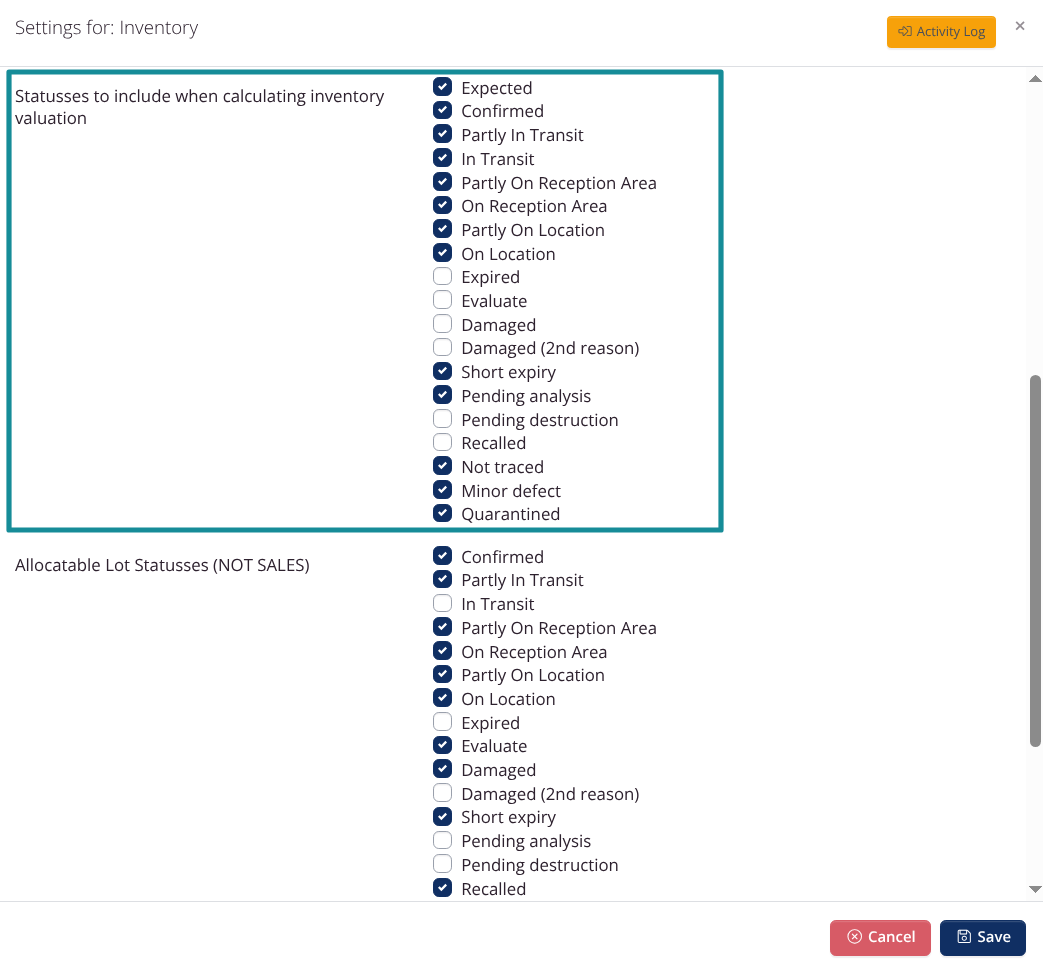Screen dimensions: 1043x973
Task: Open the Activity Log
Action: click(941, 32)
